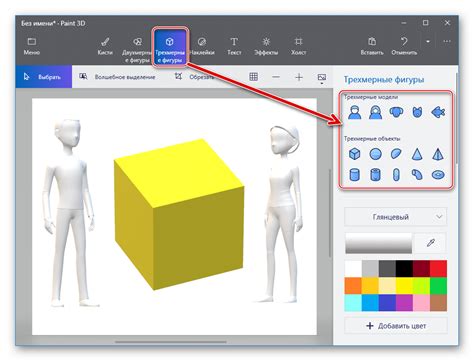Select the Кисти brushes tool
474x361 pixels.
click(x=105, y=46)
